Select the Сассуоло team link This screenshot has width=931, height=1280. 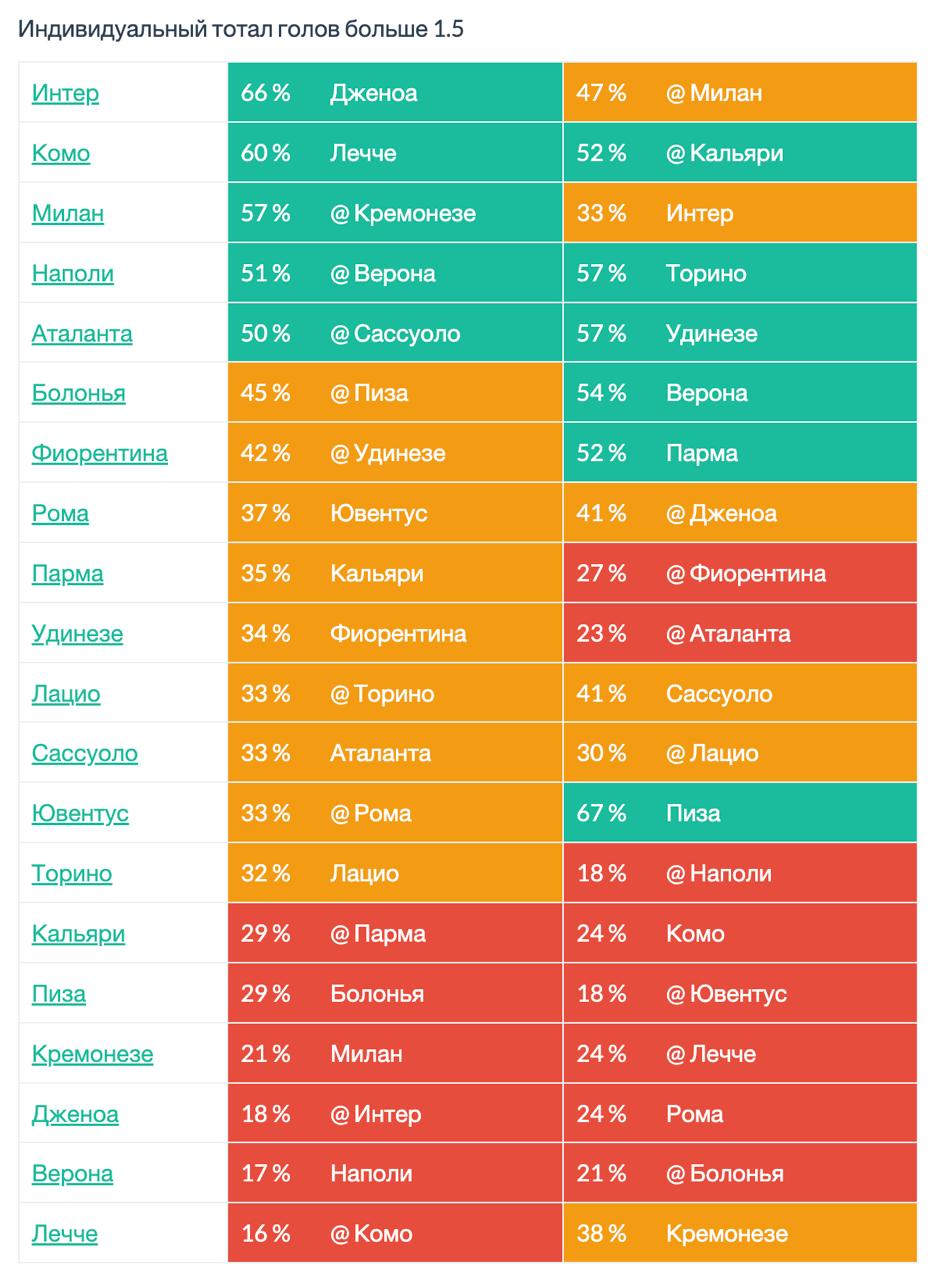click(84, 753)
